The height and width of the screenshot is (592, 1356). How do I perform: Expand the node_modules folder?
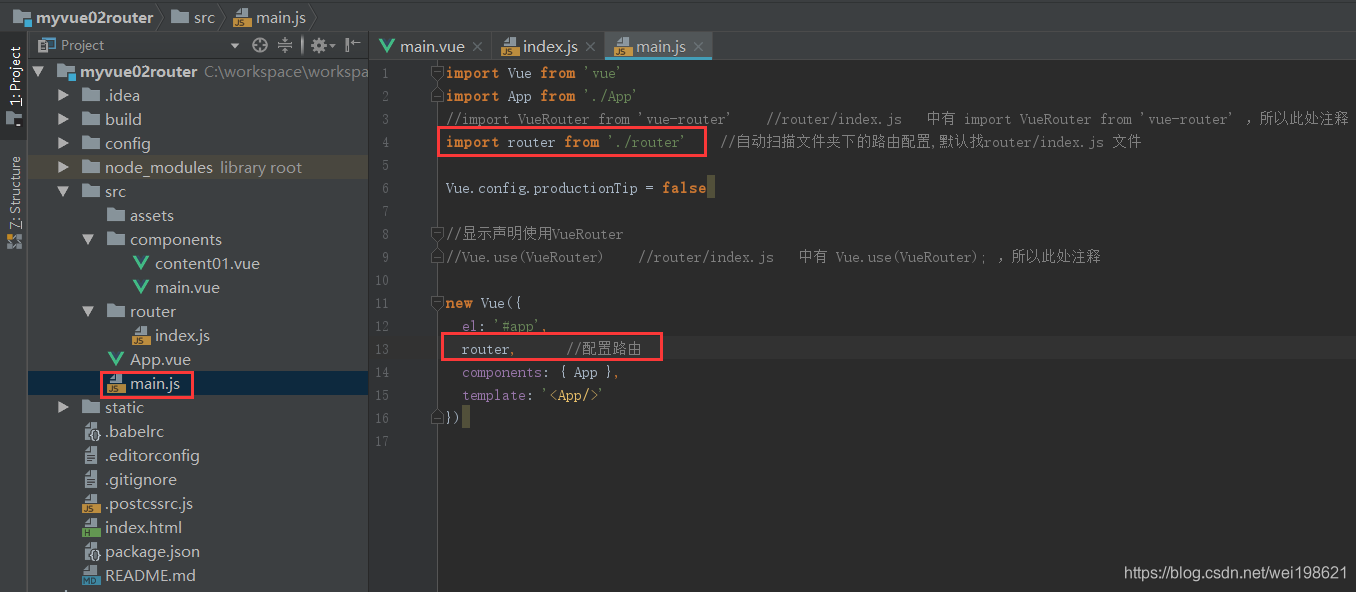pos(64,168)
